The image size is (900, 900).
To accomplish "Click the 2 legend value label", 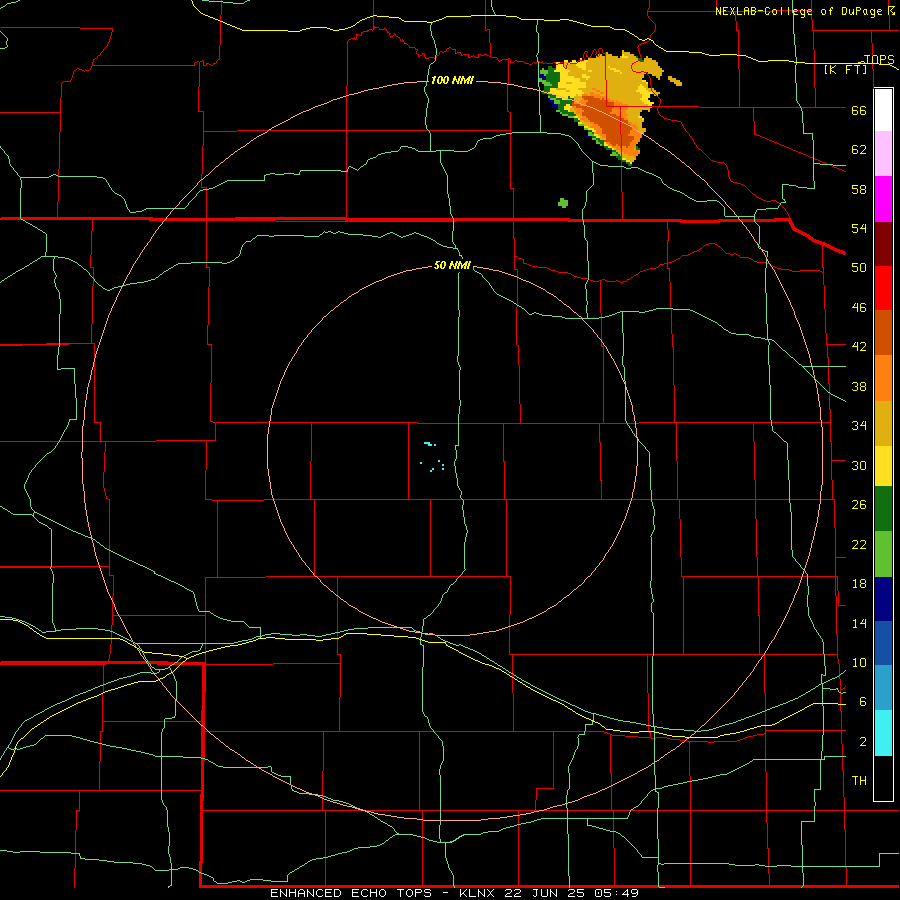I will click(x=863, y=742).
